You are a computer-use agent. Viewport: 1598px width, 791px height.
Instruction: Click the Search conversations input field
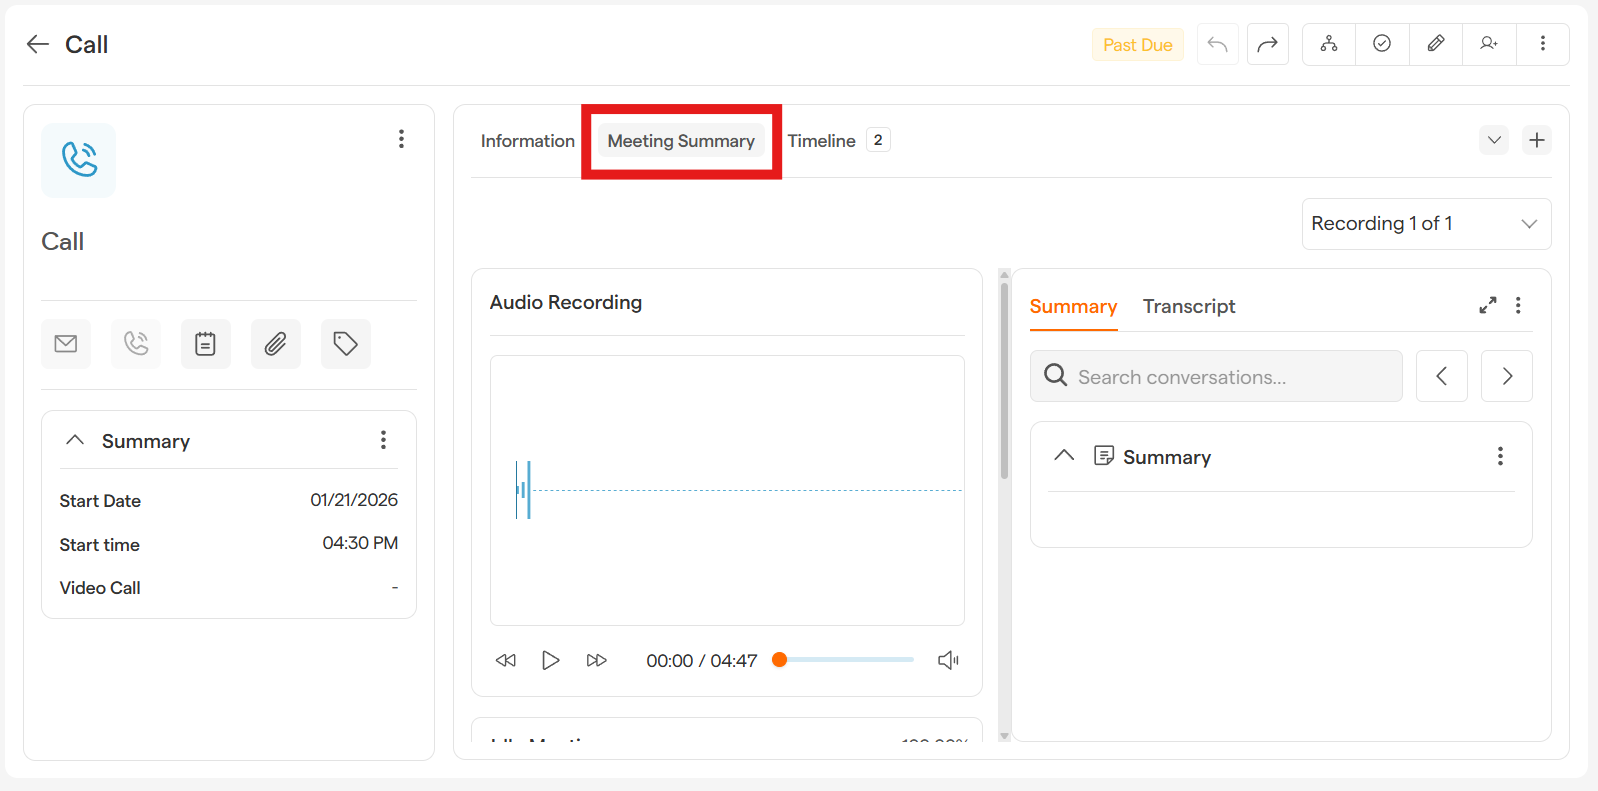(x=1216, y=377)
